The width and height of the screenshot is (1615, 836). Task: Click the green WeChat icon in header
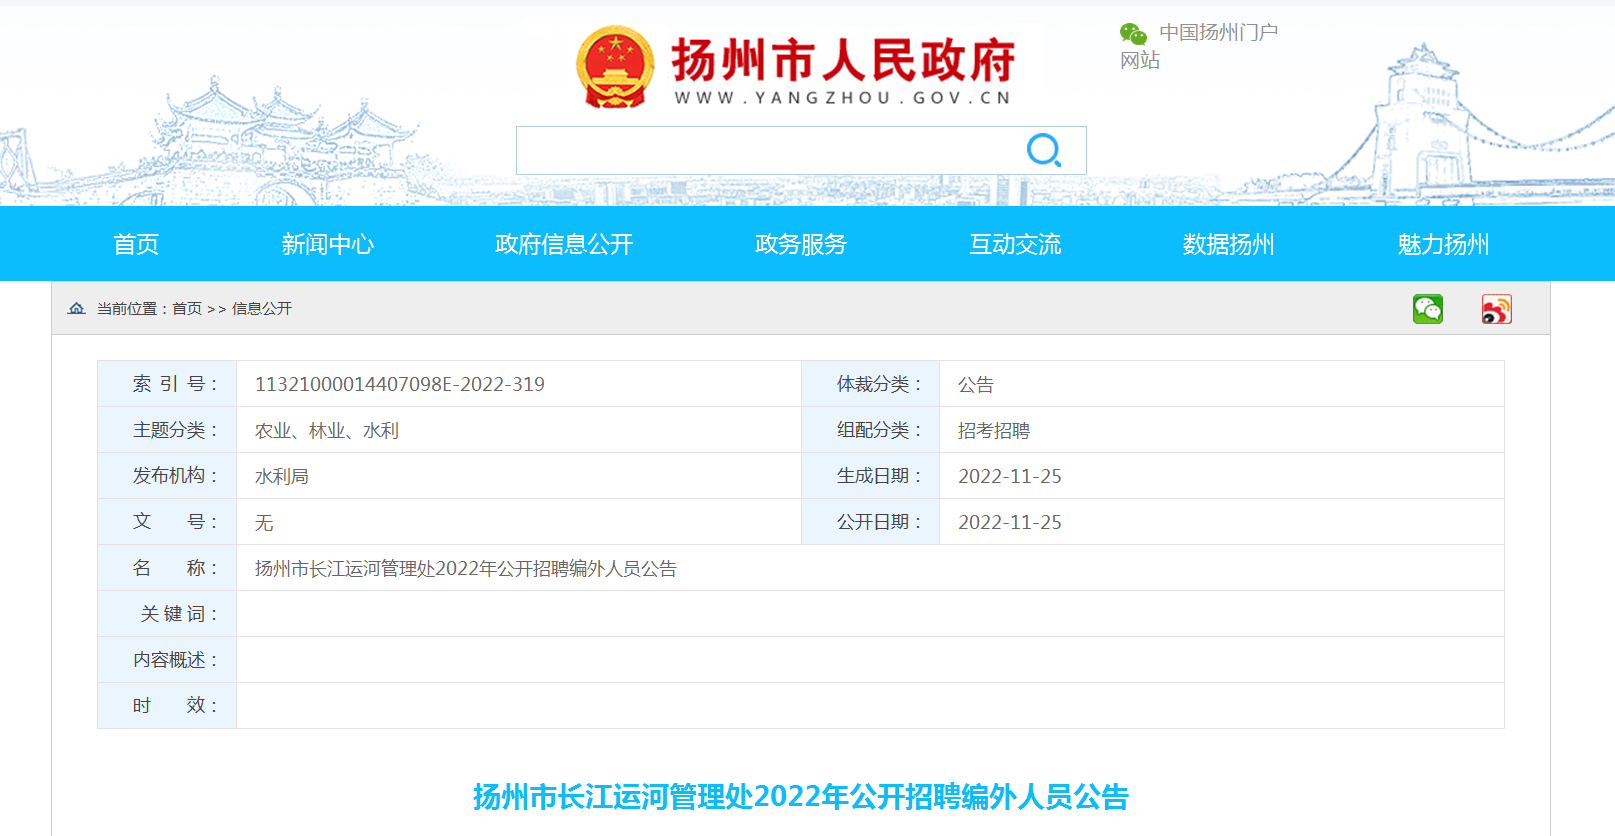point(1133,34)
